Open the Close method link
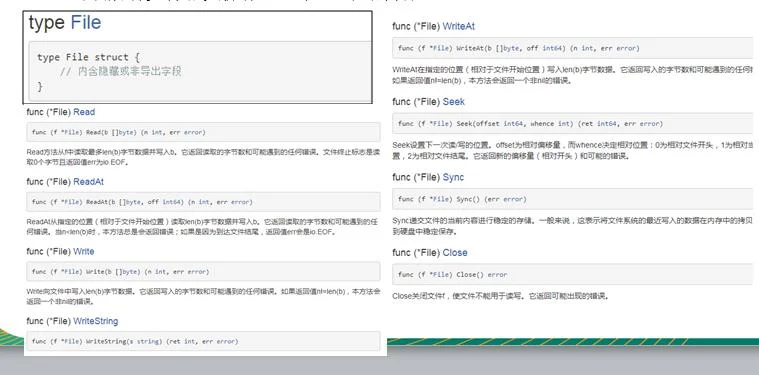This screenshot has height=375, width=759. coord(455,253)
